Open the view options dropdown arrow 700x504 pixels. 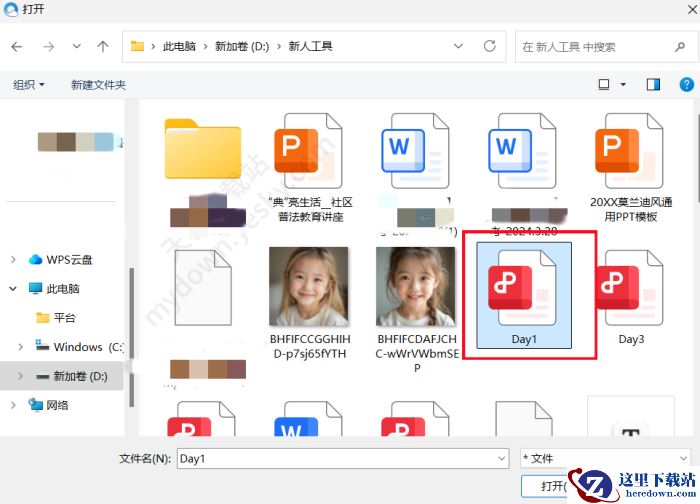click(x=623, y=84)
